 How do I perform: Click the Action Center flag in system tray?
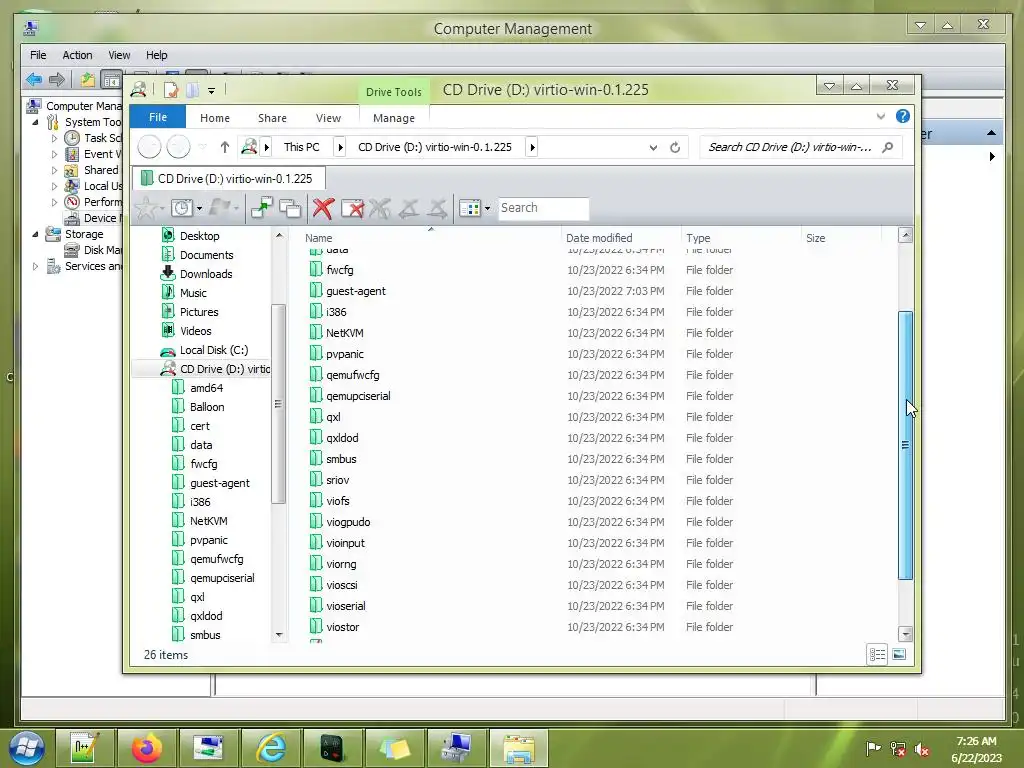pos(873,748)
